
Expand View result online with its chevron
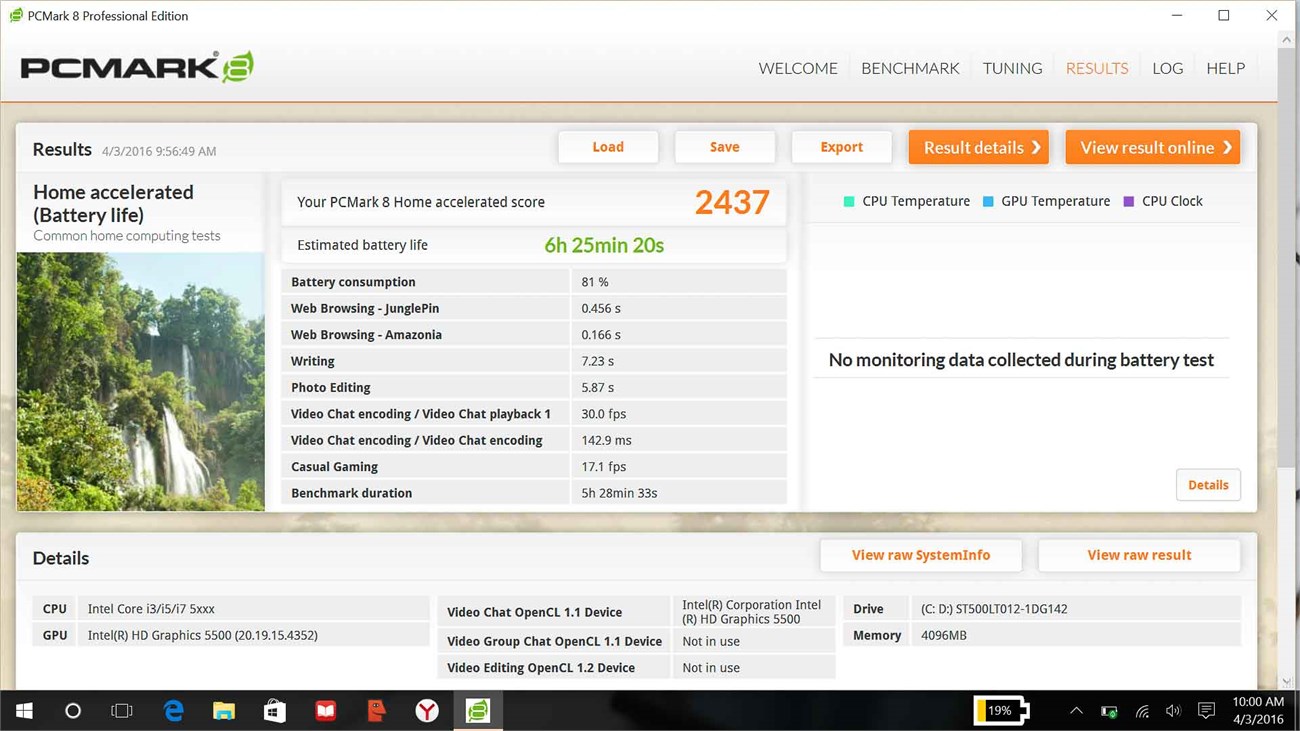point(1228,147)
